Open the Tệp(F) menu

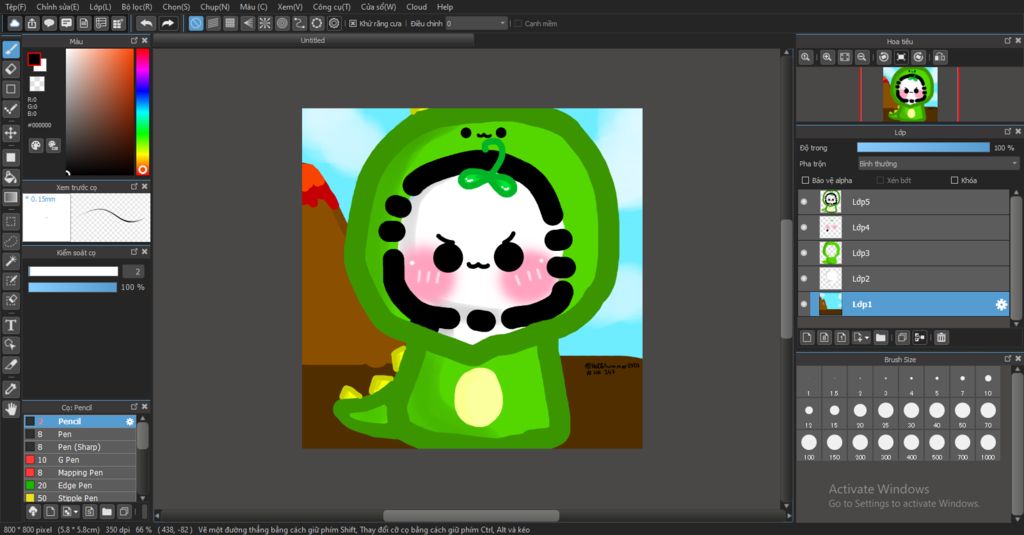(x=16, y=7)
